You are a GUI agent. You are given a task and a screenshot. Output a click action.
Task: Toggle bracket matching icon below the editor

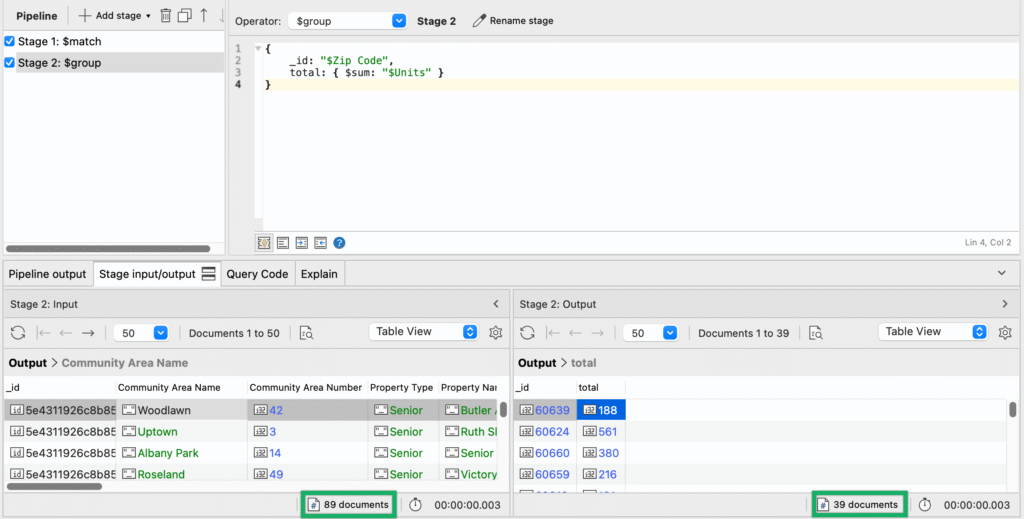264,243
